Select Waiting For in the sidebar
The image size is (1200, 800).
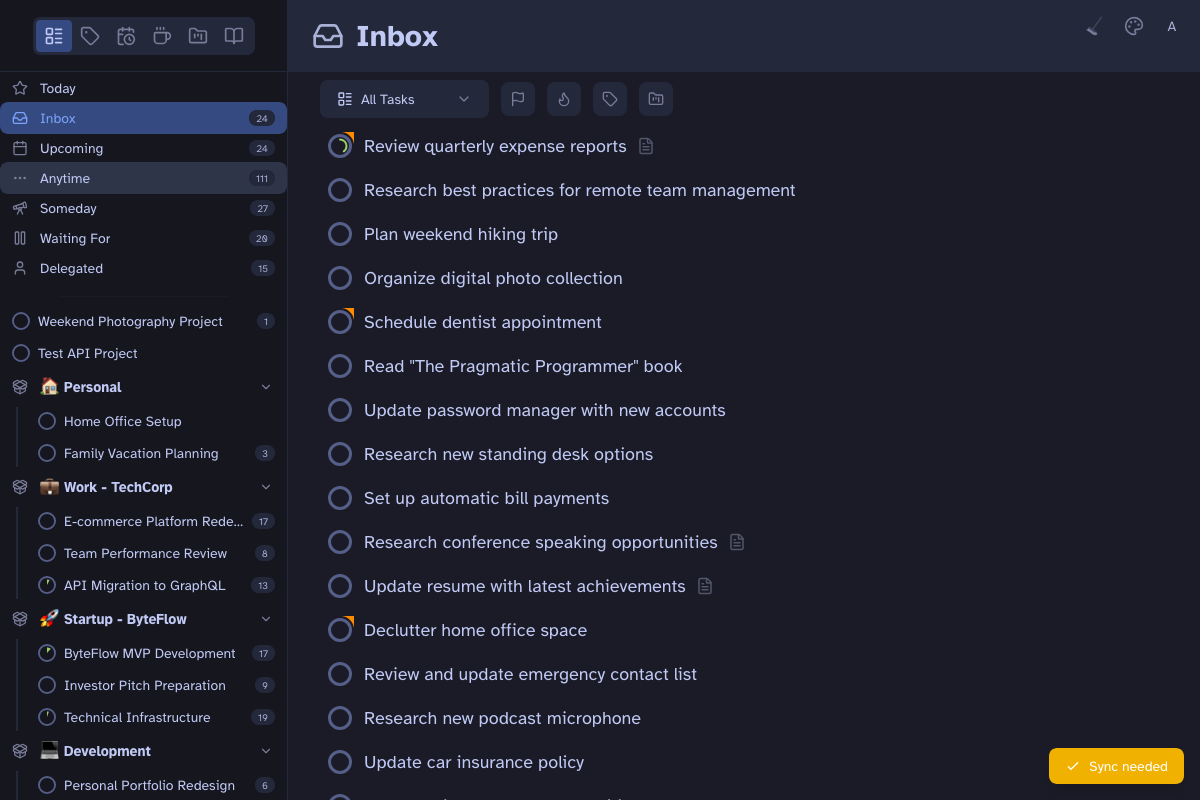pos(75,238)
